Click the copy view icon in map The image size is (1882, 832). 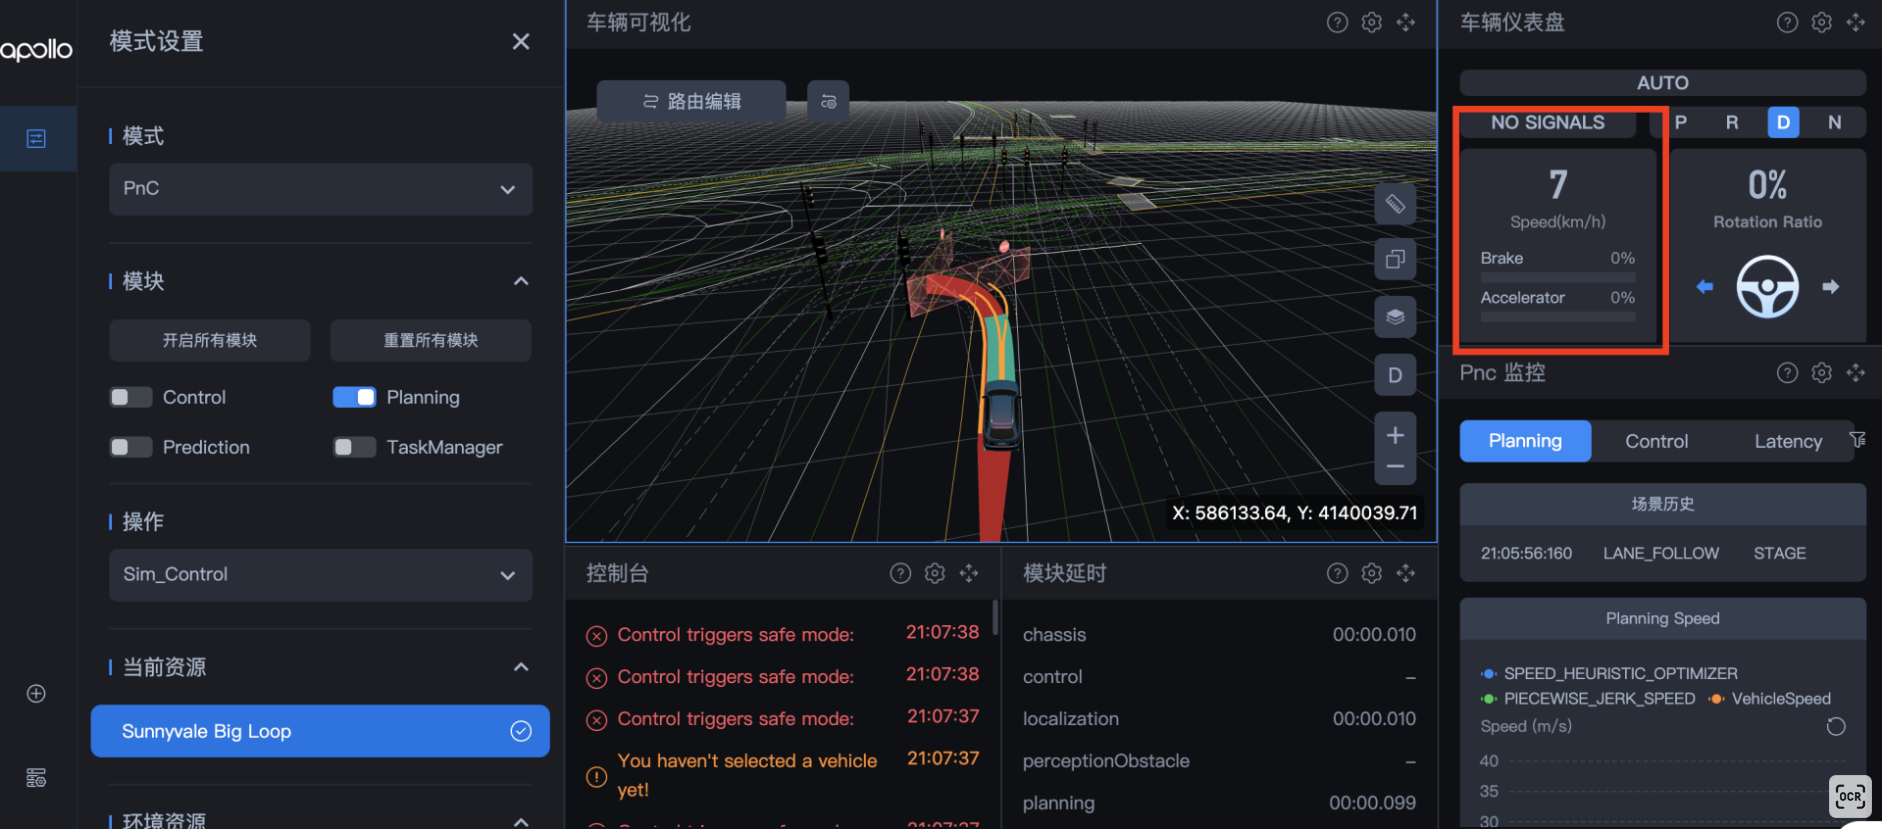point(1395,260)
